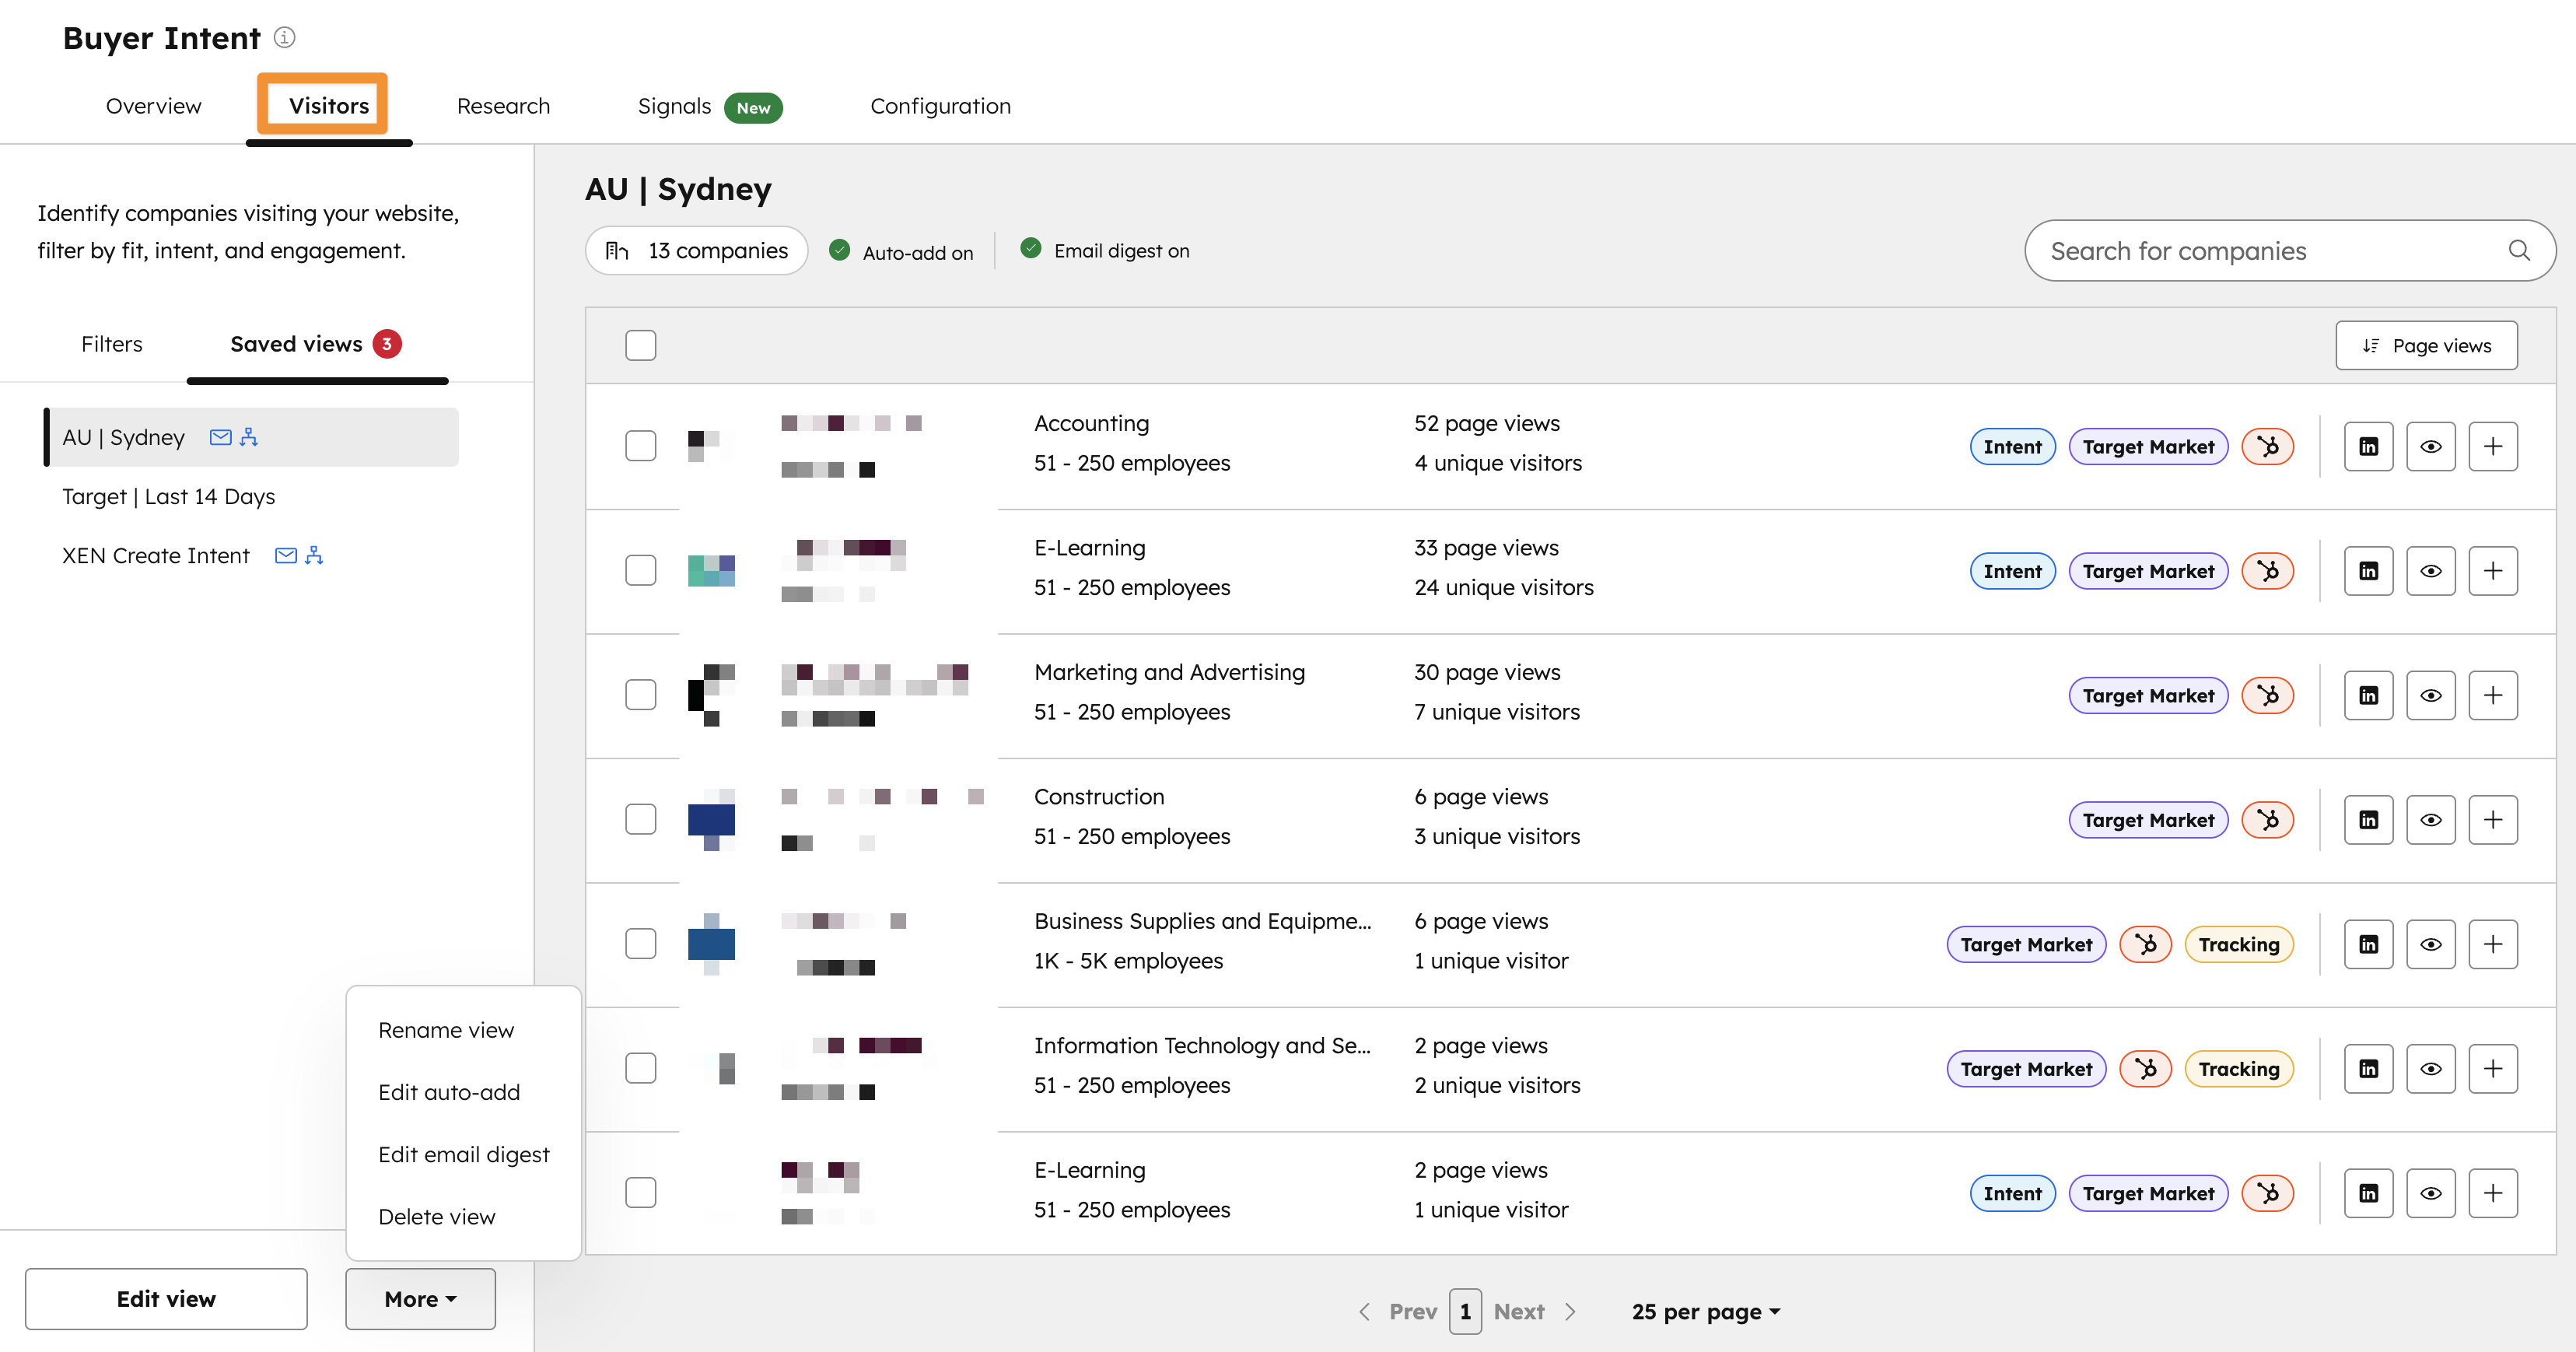Click plus icon in E-Learning 33 page views row
The height and width of the screenshot is (1352, 2576).
[2492, 571]
